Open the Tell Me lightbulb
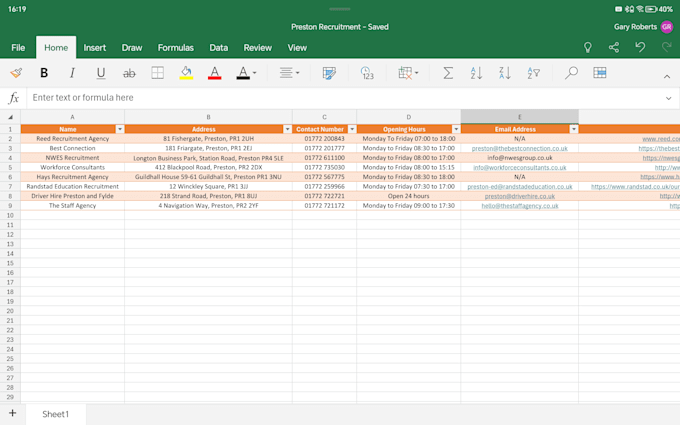 (588, 47)
